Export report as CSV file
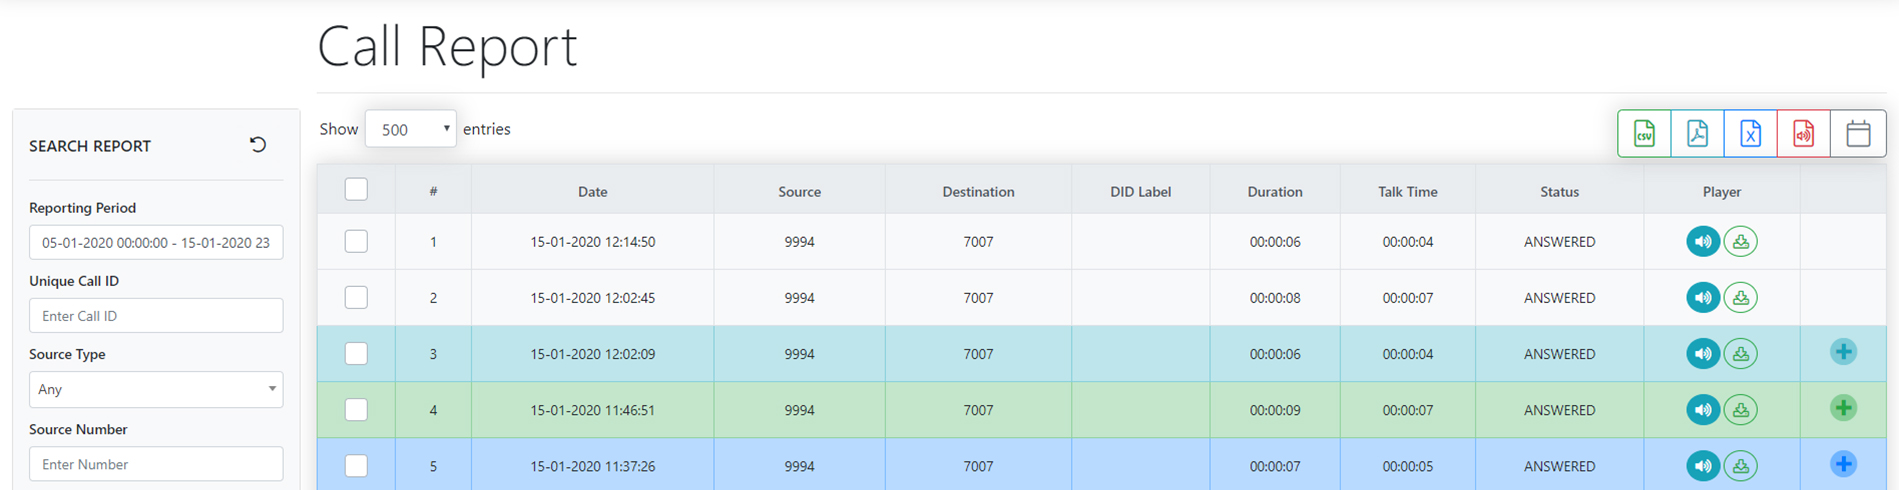Image resolution: width=1899 pixels, height=490 pixels. (1645, 133)
